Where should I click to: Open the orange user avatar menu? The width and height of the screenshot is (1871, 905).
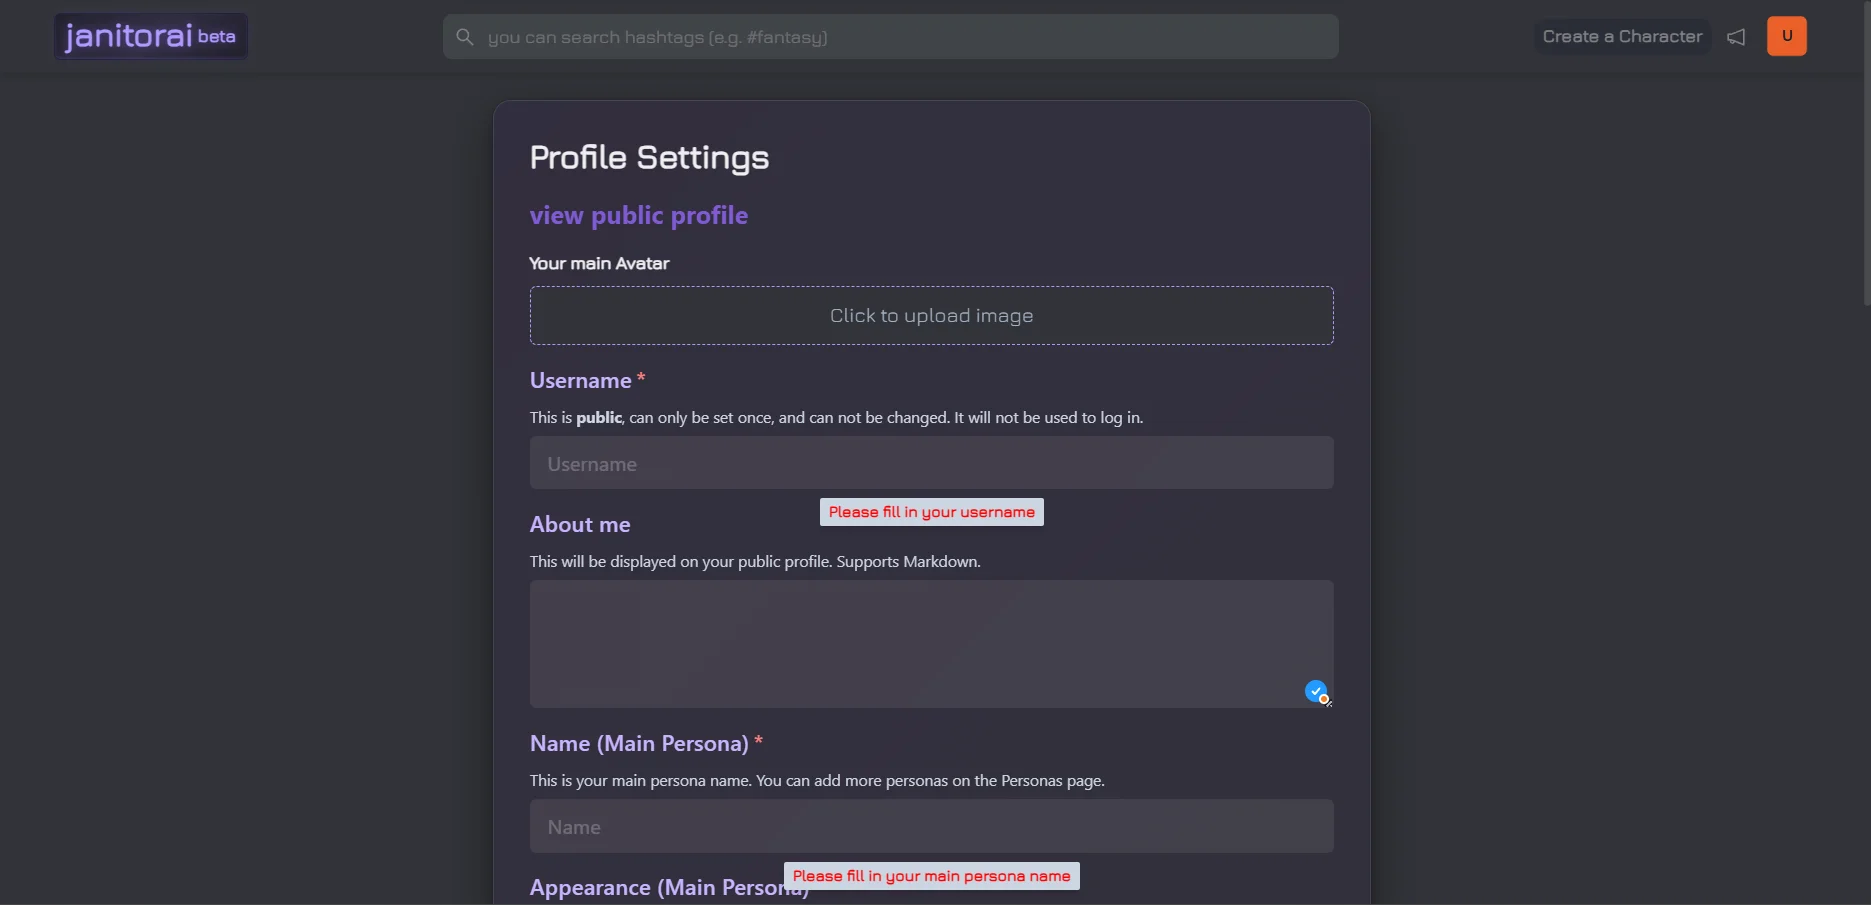point(1786,37)
